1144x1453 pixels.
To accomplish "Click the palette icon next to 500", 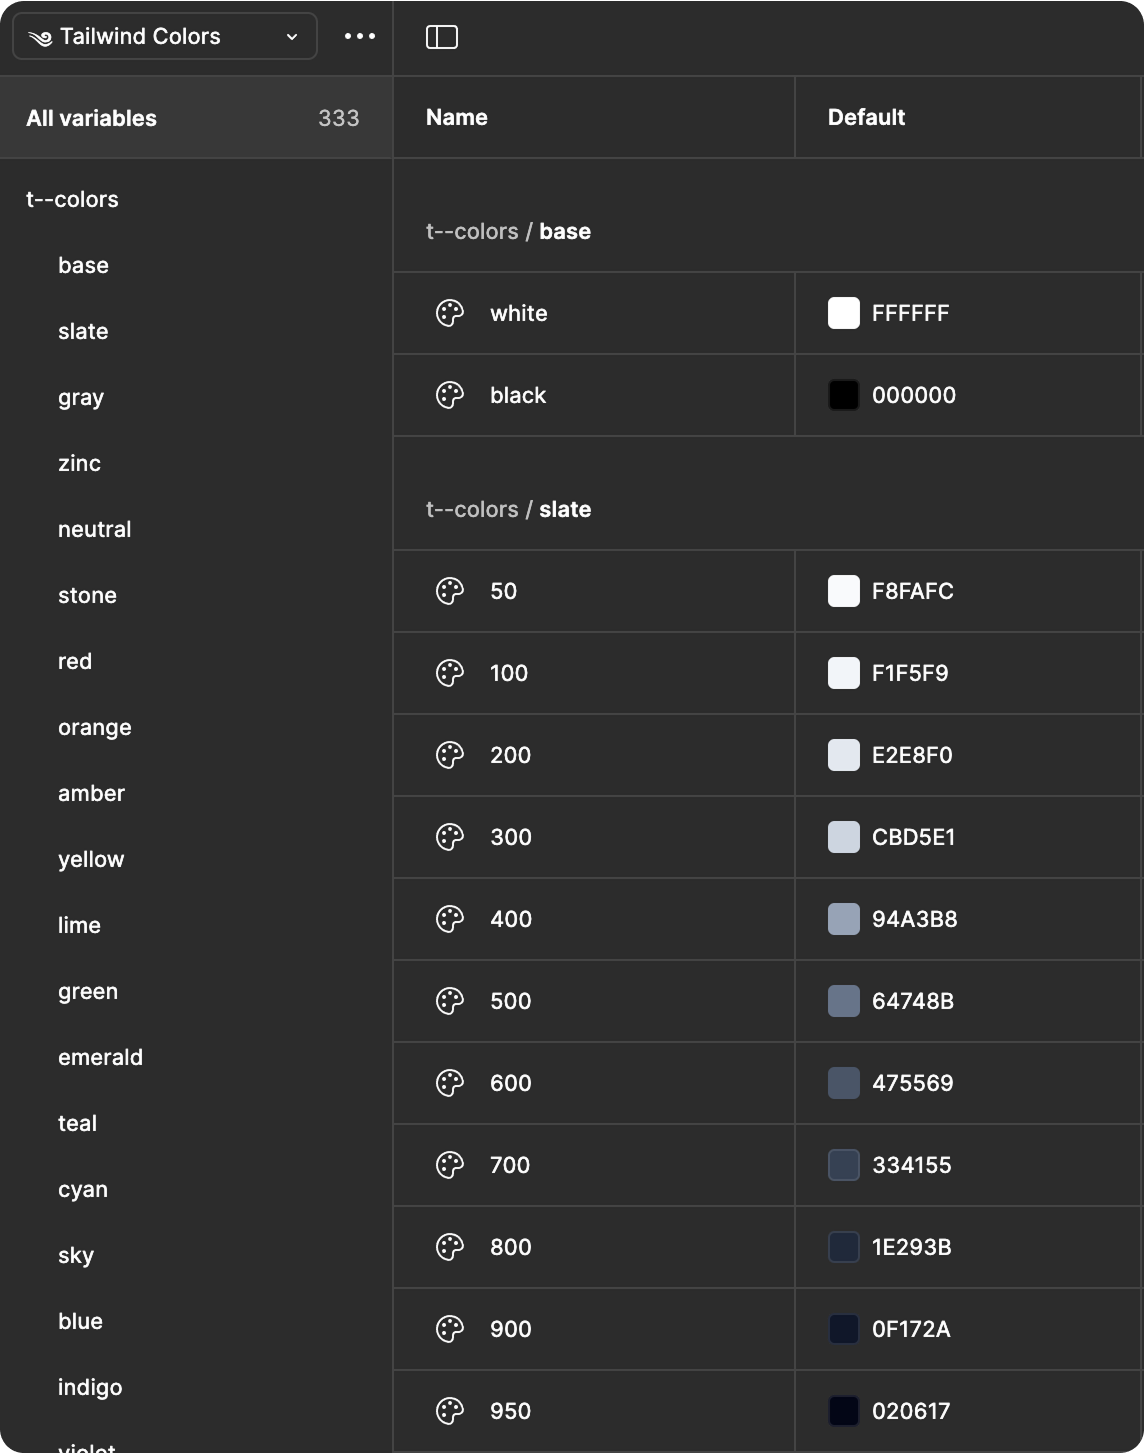I will tap(451, 1001).
